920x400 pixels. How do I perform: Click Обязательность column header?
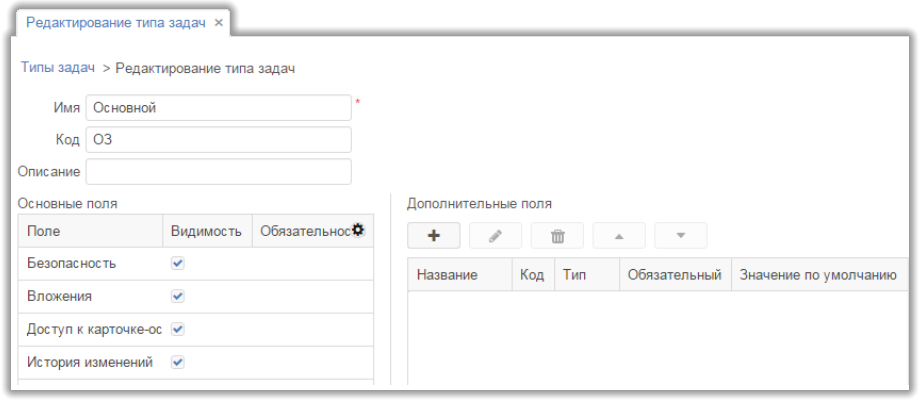312,231
